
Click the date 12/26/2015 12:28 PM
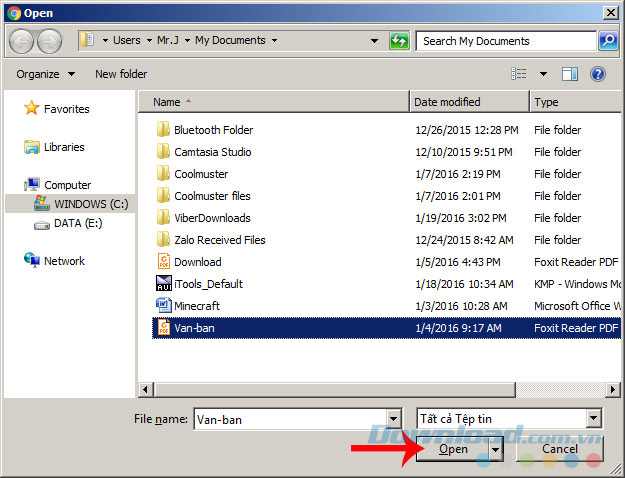[x=467, y=130]
